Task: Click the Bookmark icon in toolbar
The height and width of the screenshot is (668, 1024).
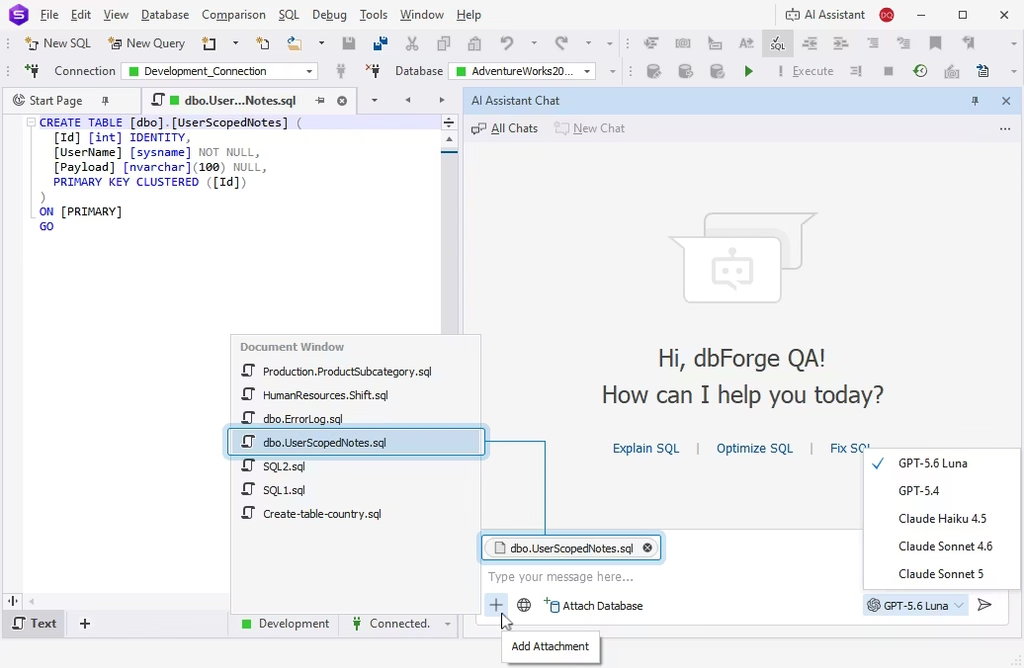Action: pyautogui.click(x=935, y=43)
